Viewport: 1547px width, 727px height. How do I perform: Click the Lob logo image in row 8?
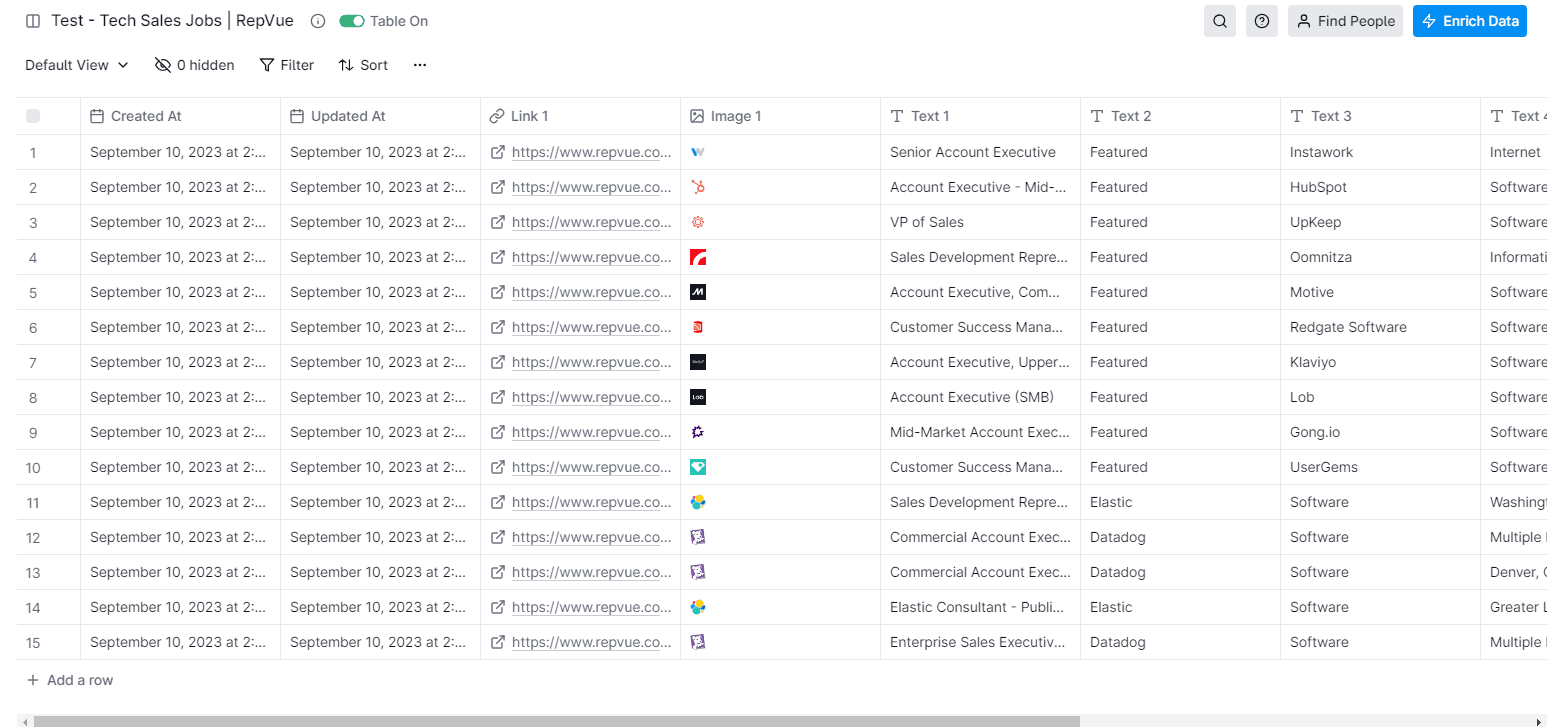tap(698, 397)
